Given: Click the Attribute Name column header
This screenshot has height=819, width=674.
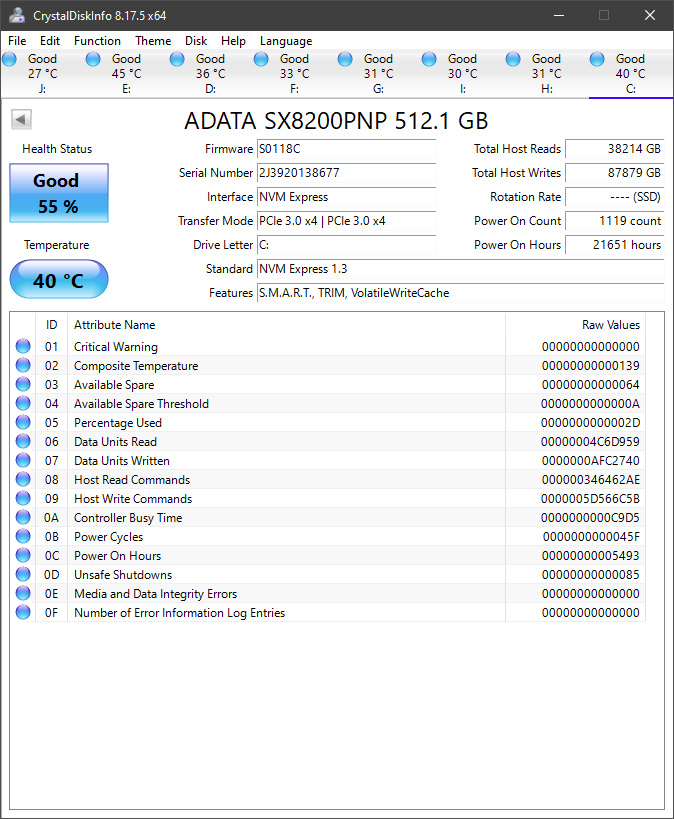Looking at the screenshot, I should click(286, 325).
